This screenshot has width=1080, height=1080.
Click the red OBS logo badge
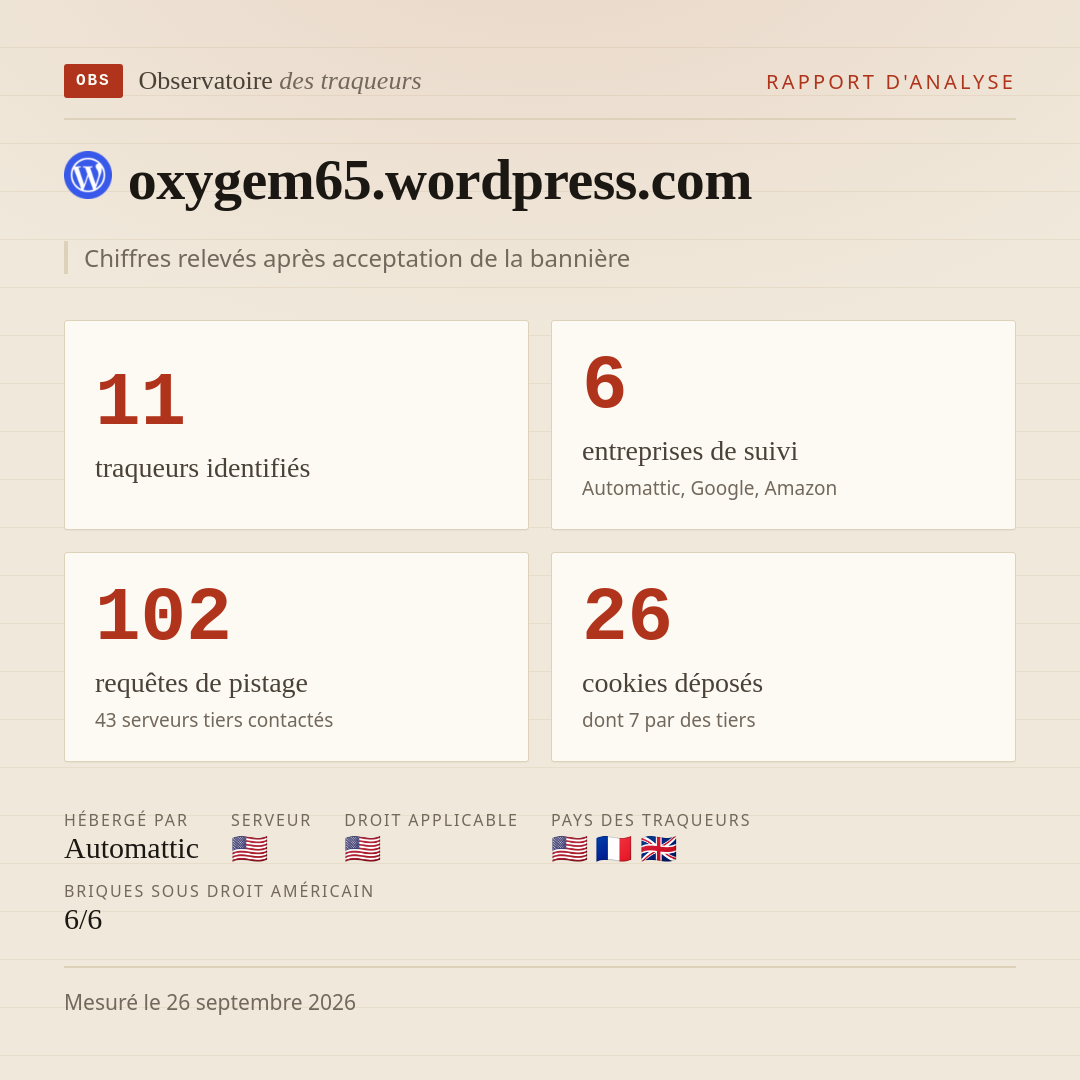[x=94, y=81]
